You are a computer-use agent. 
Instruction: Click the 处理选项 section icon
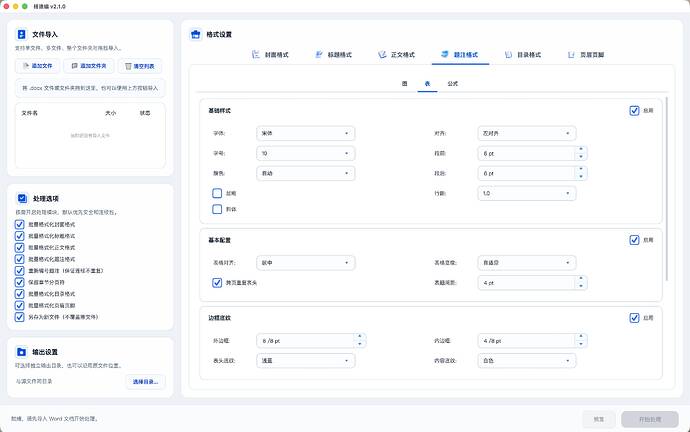click(22, 198)
